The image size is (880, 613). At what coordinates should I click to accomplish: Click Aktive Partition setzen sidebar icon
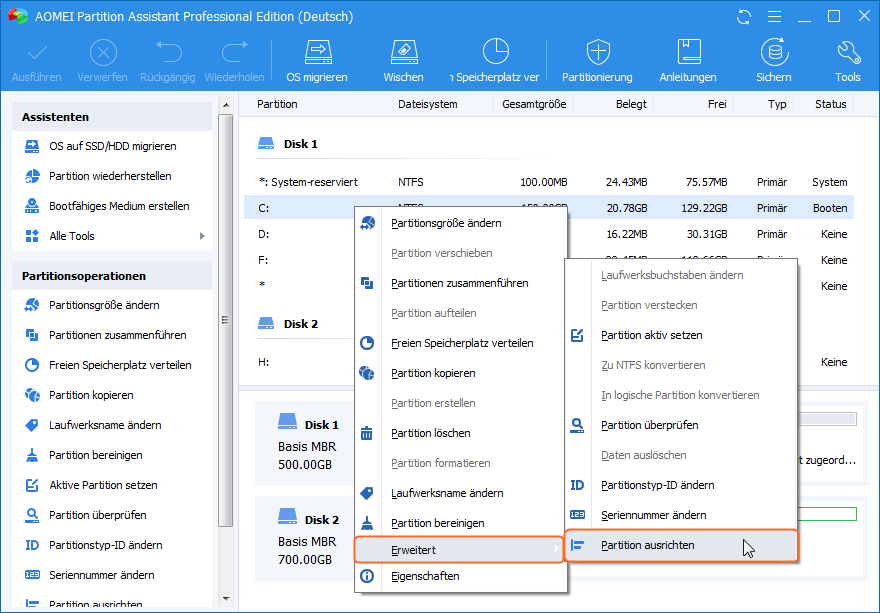pos(32,485)
